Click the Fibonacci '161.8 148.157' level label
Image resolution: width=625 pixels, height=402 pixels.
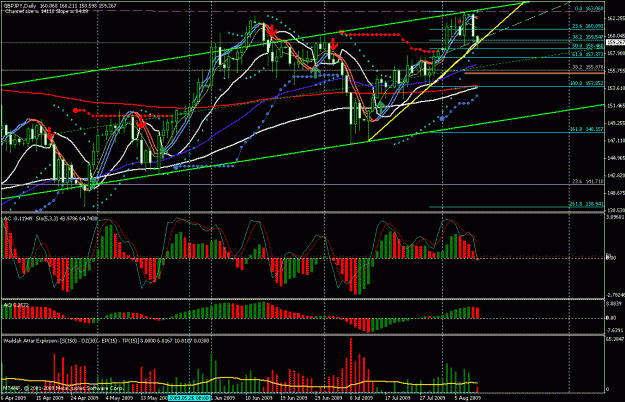[587, 129]
